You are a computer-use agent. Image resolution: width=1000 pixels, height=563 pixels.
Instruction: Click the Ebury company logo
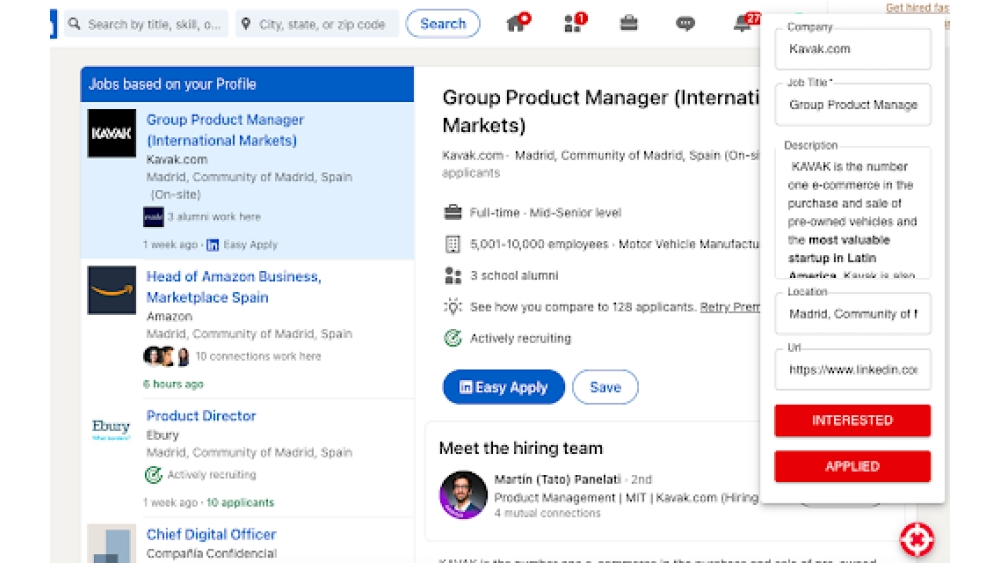(x=112, y=428)
